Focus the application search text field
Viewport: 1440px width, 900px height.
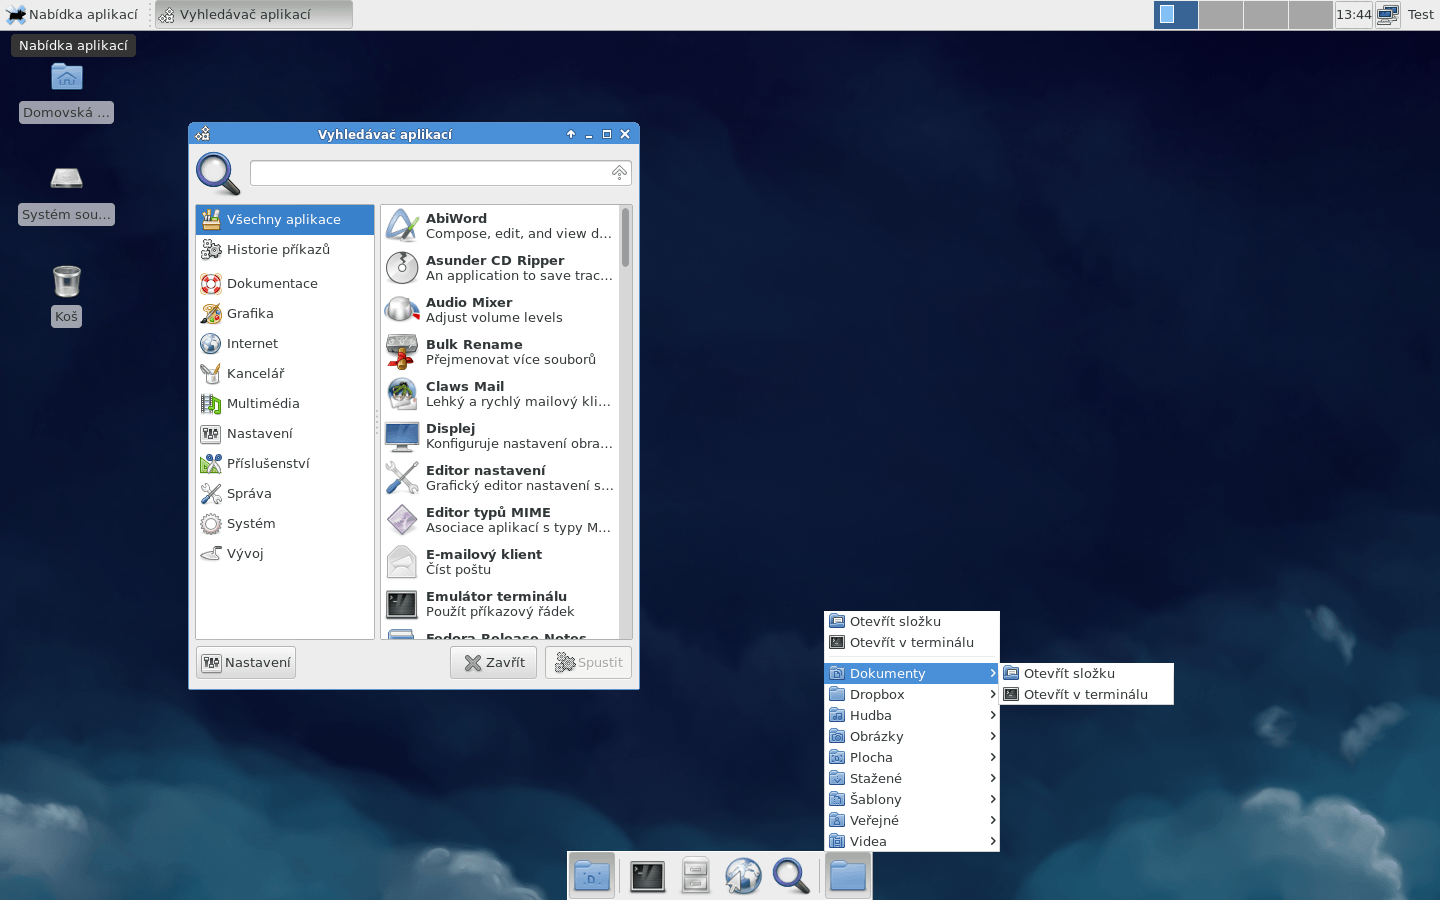[x=430, y=173]
